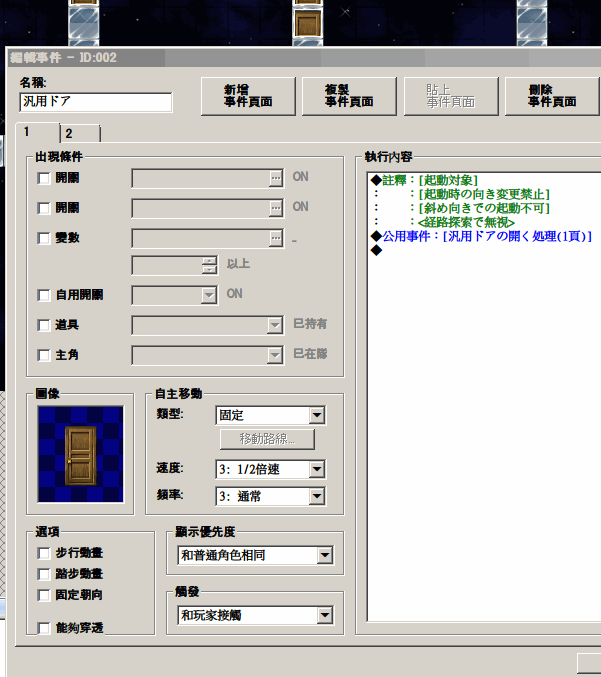
Task: Open the 頻率 dropdown showing 通常
Action: [270, 497]
